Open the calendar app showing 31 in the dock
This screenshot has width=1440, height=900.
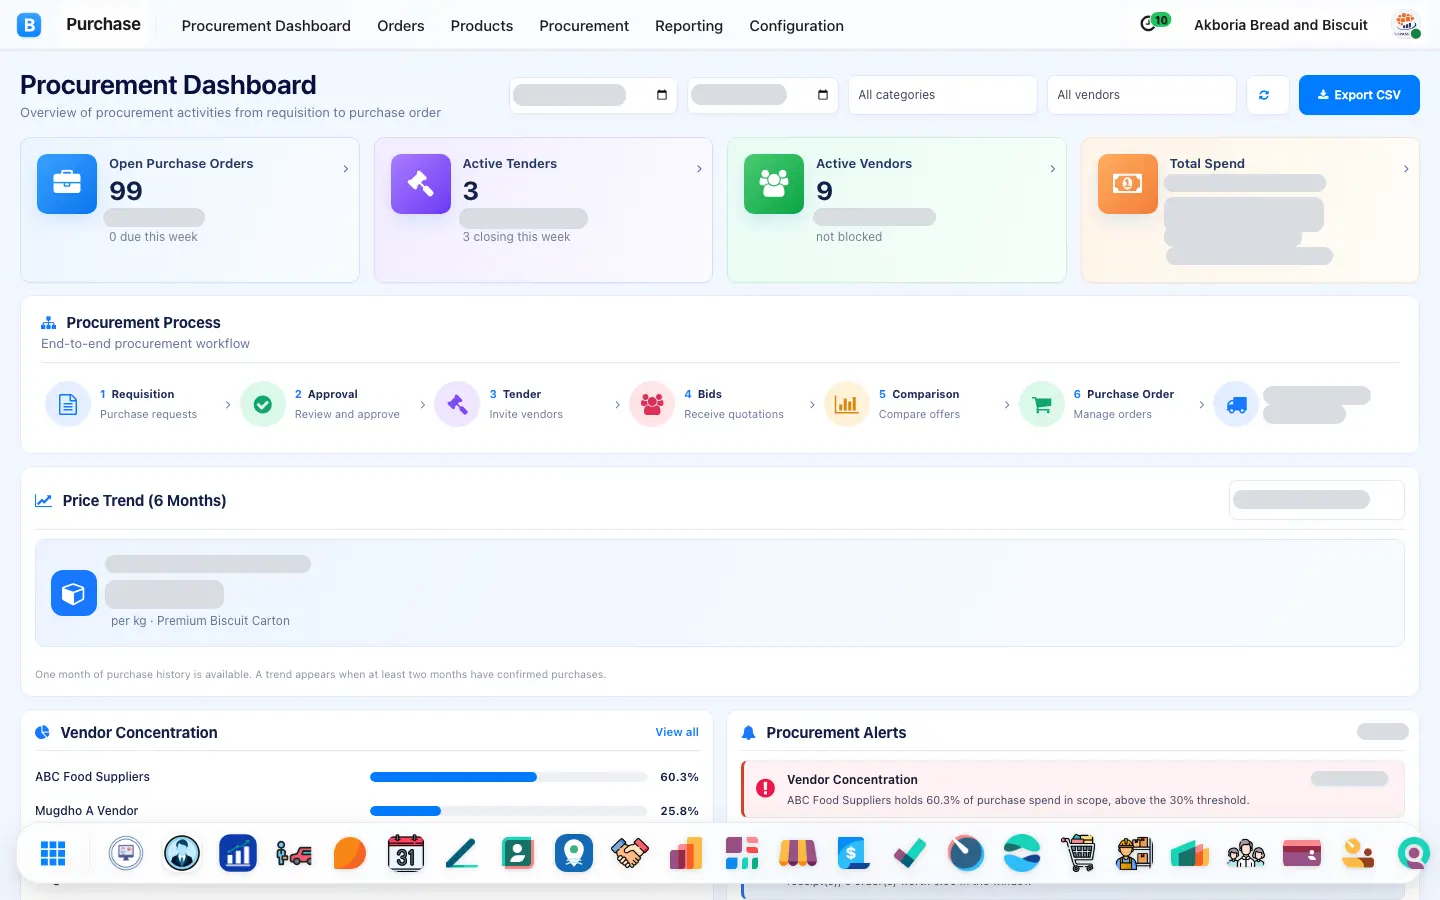click(406, 853)
